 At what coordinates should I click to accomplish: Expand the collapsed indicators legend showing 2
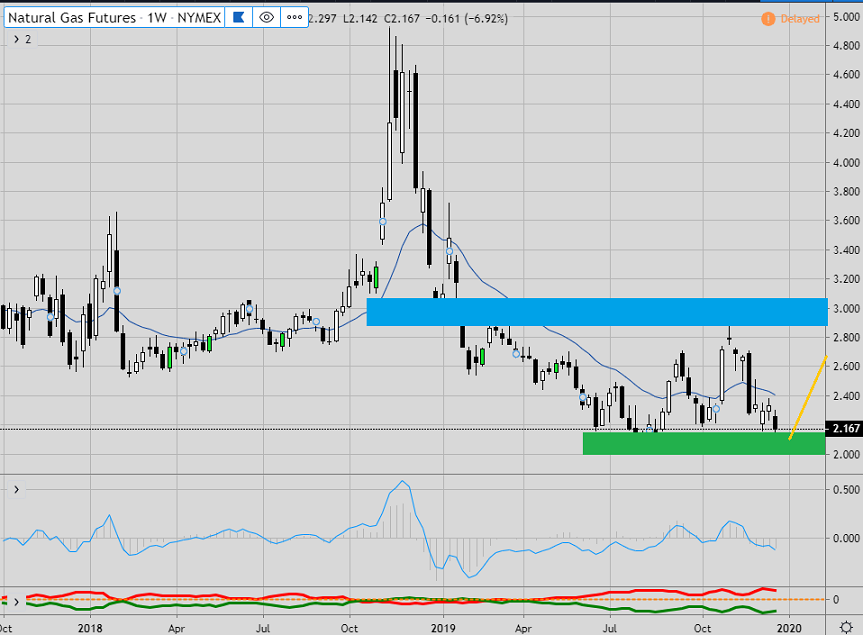click(22, 40)
